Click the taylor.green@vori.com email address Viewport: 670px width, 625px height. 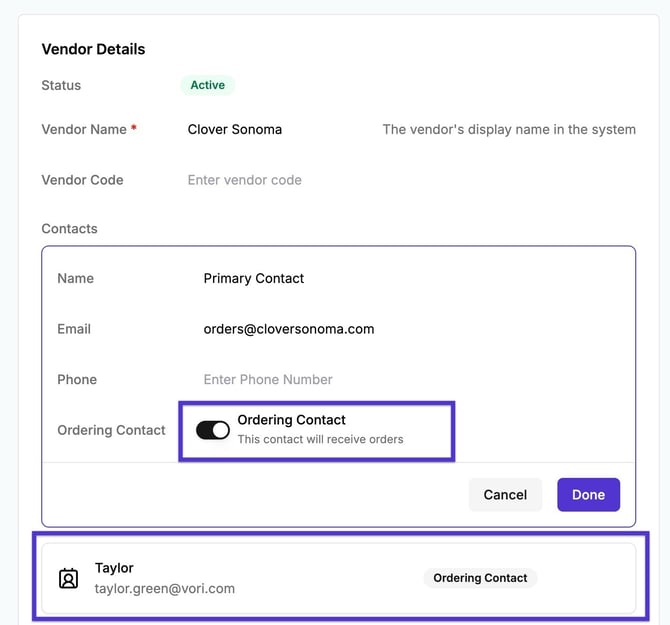[x=165, y=588]
